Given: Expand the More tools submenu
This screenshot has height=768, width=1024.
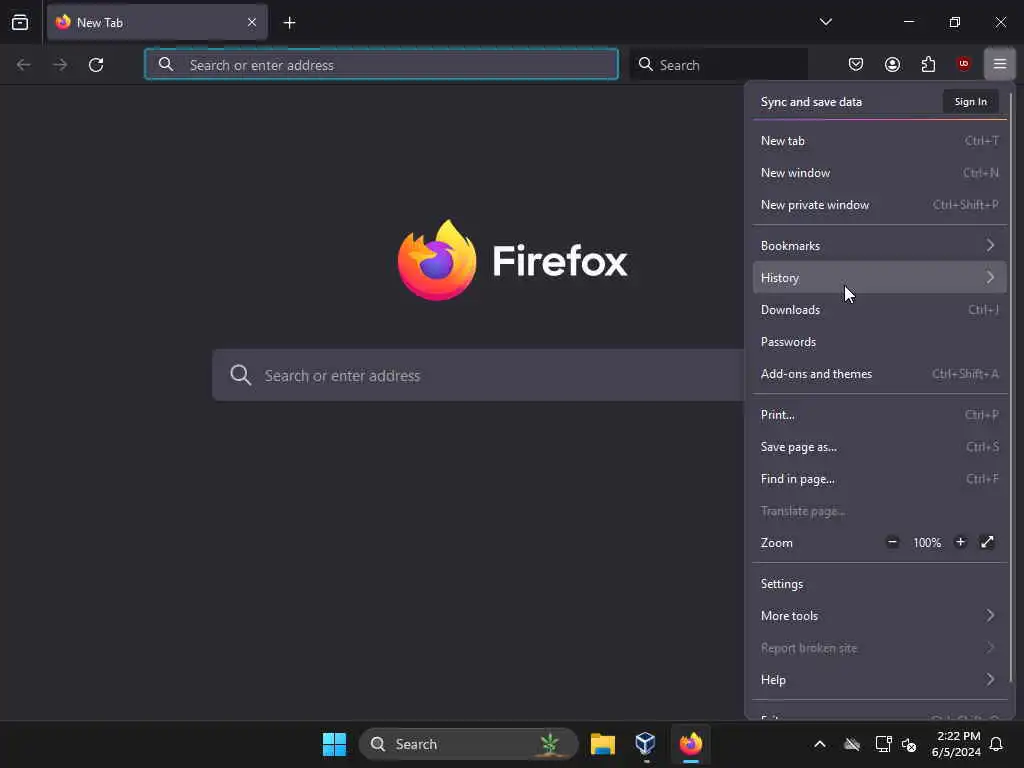Looking at the screenshot, I should pyautogui.click(x=880, y=616).
